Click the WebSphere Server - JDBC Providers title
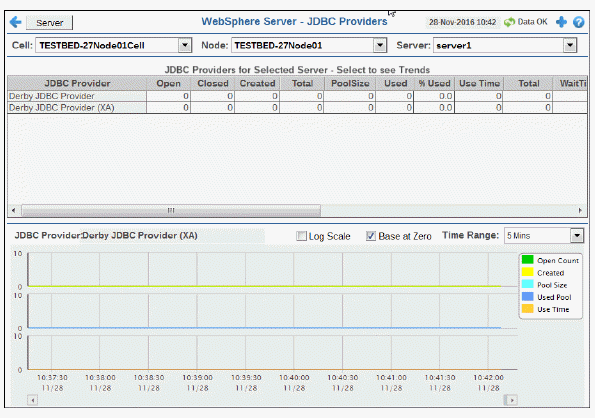Screen dimensions: 595x418 (294, 22)
